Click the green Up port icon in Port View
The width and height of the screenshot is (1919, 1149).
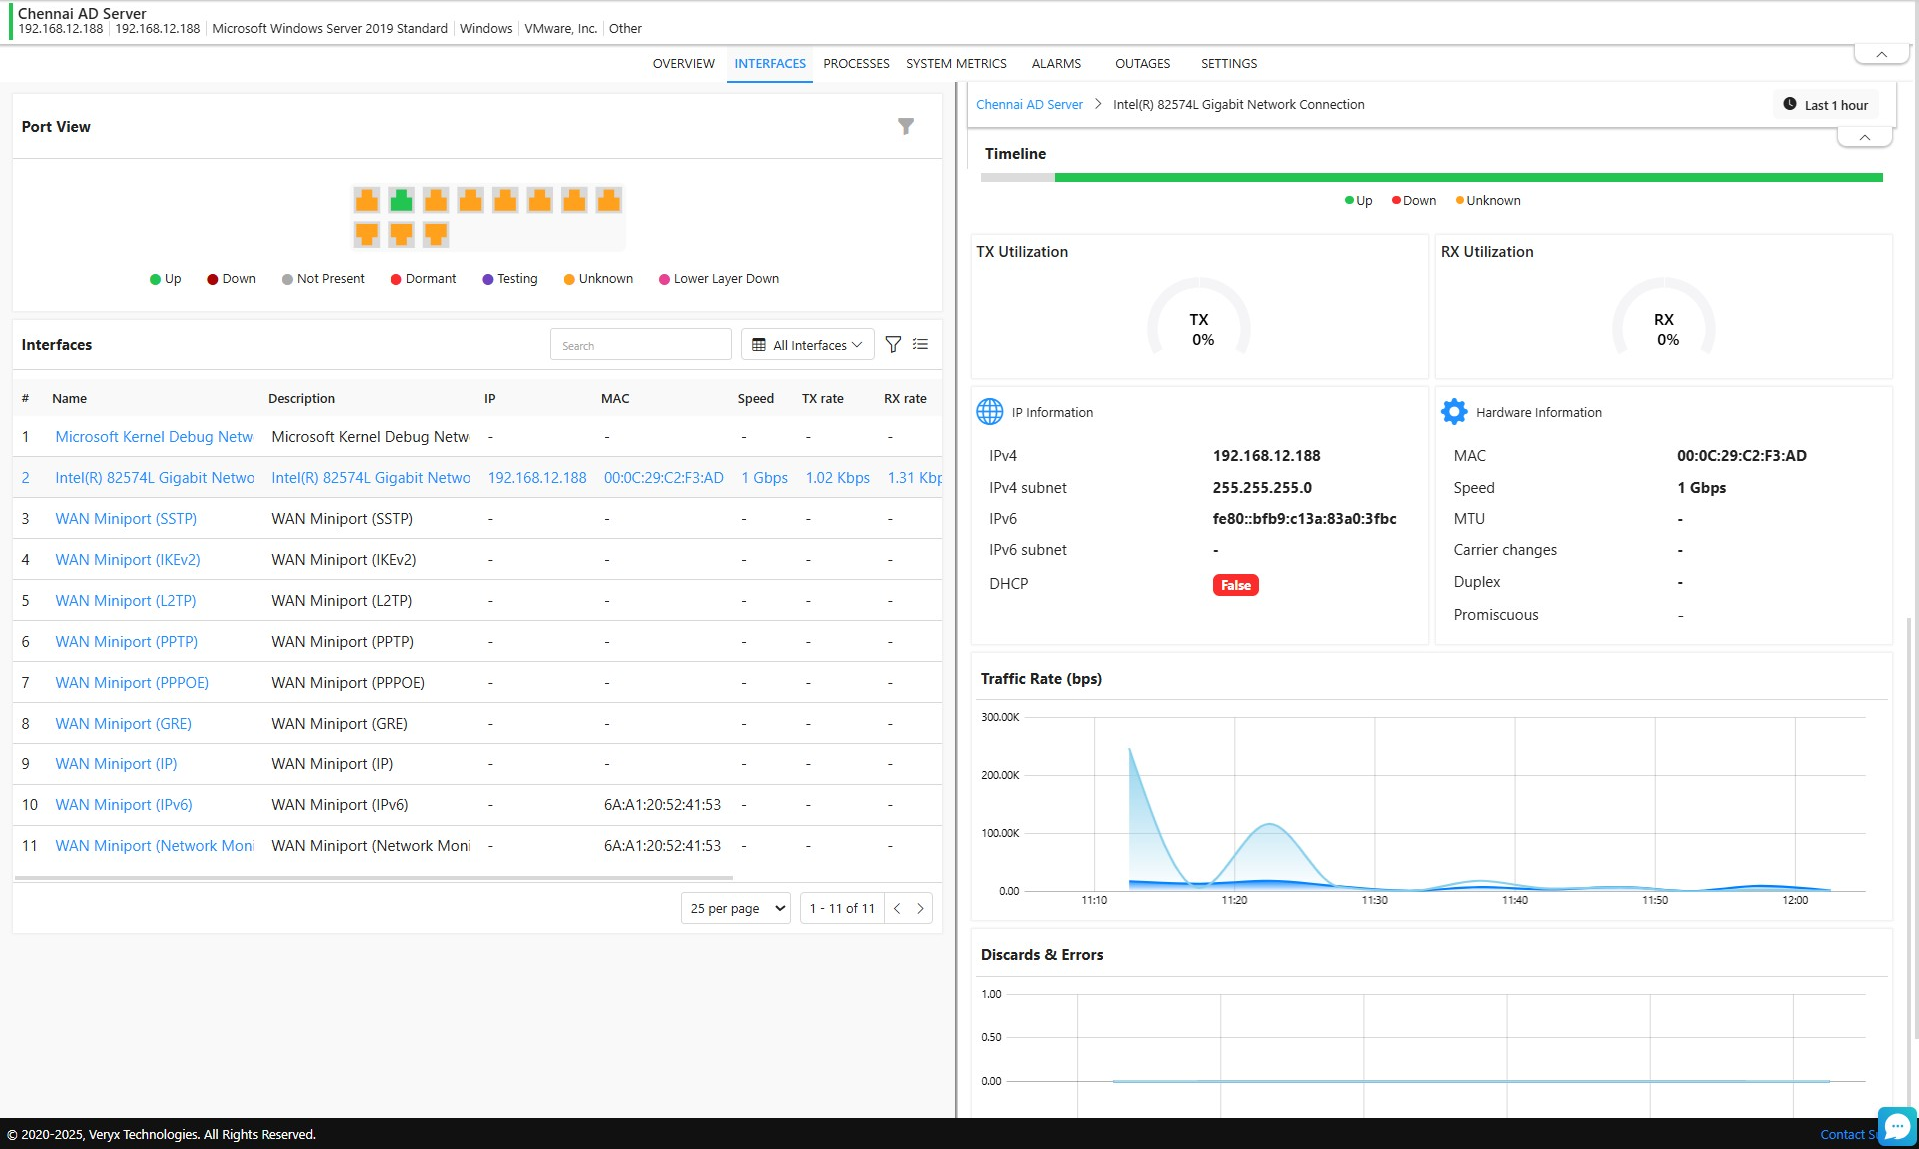pos(401,200)
